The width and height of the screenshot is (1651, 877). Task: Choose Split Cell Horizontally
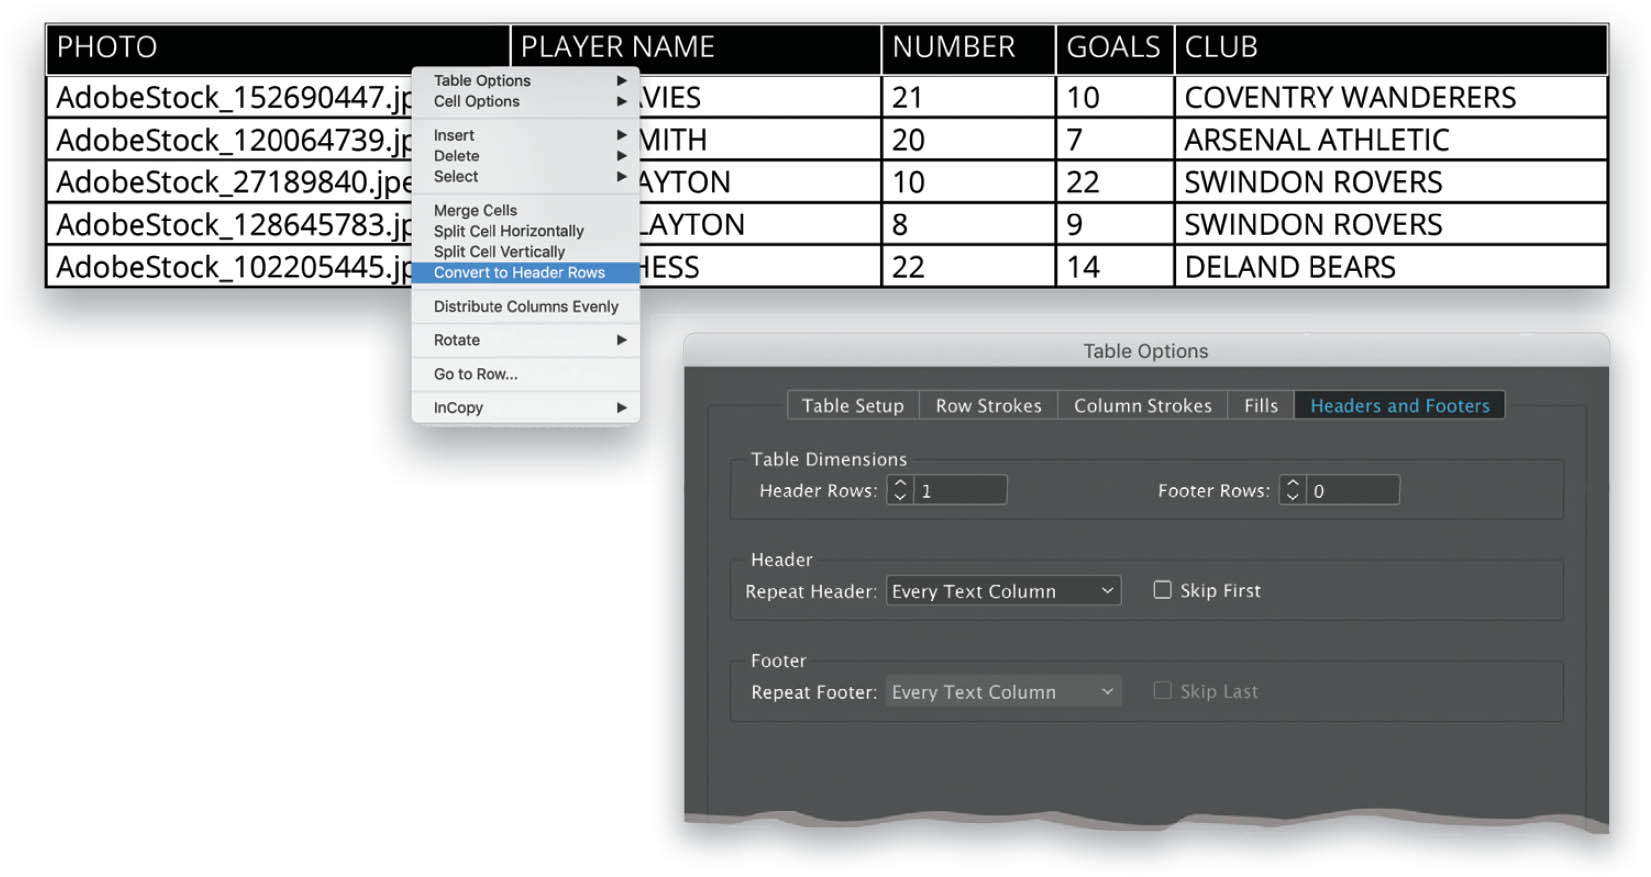(x=525, y=231)
